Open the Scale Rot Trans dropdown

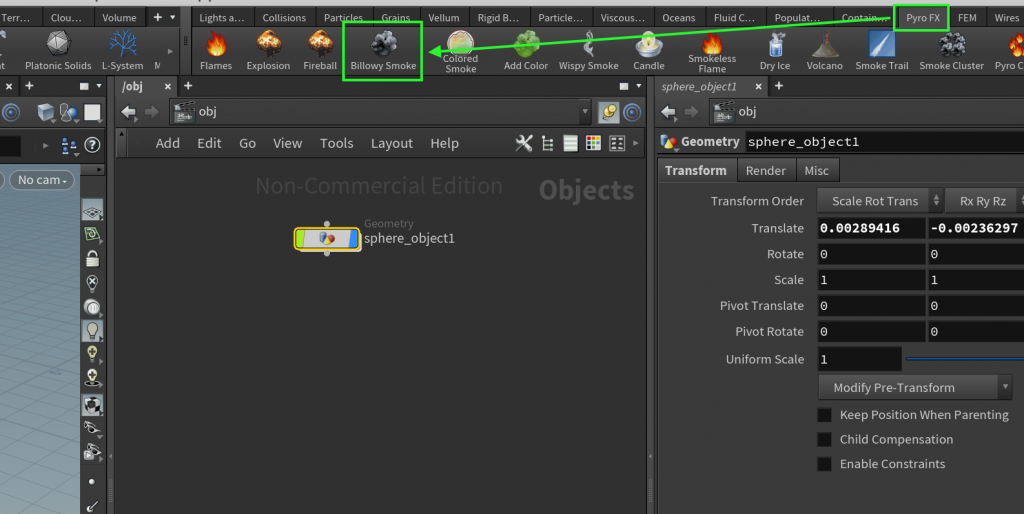pos(880,201)
